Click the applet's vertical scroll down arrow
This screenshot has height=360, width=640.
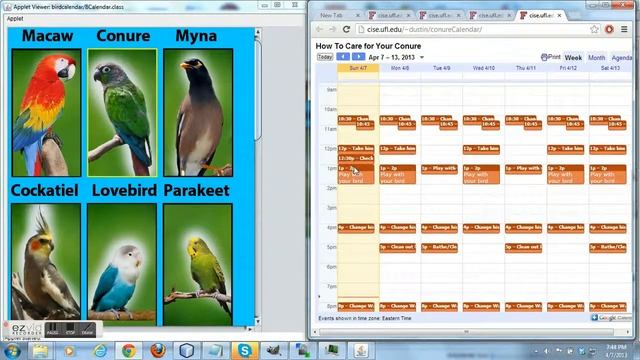click(258, 321)
